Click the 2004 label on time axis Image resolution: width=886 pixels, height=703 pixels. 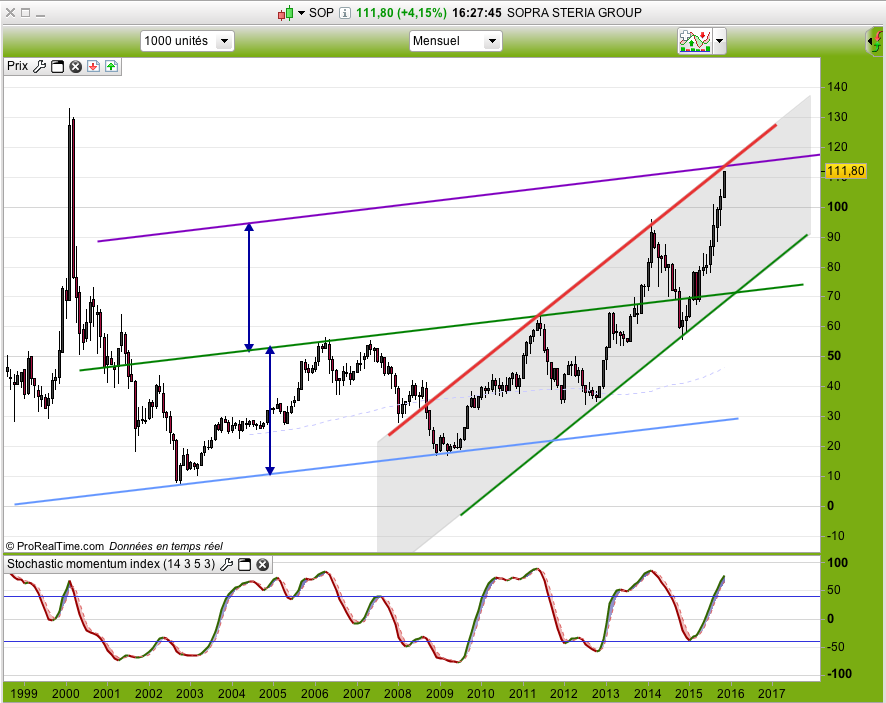(x=232, y=693)
